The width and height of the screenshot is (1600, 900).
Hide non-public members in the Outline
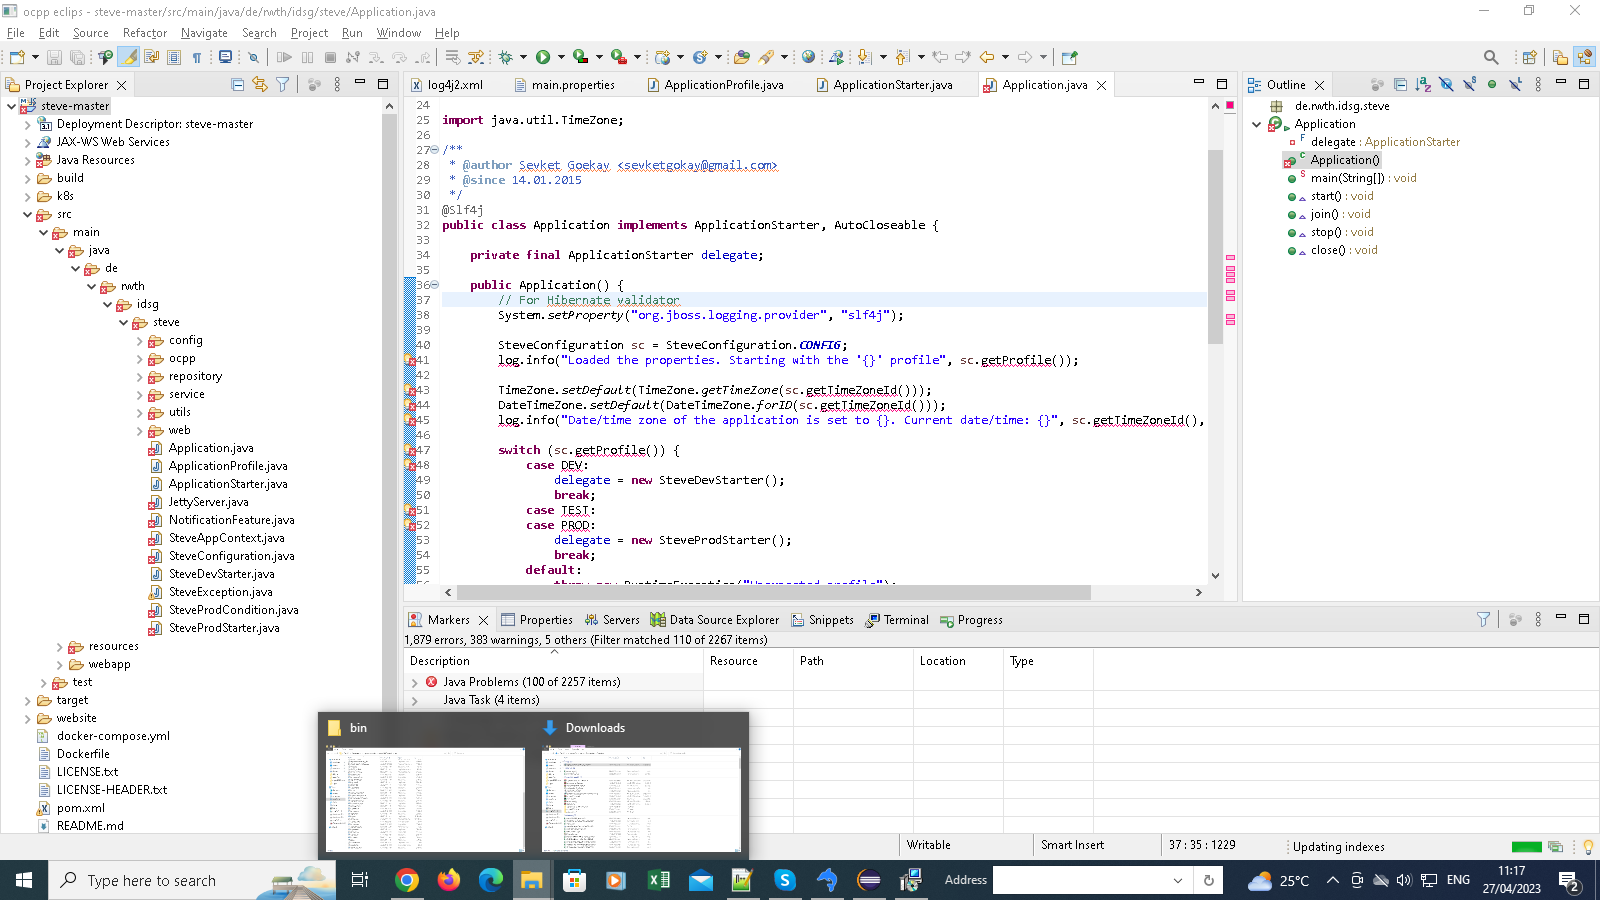(1492, 85)
